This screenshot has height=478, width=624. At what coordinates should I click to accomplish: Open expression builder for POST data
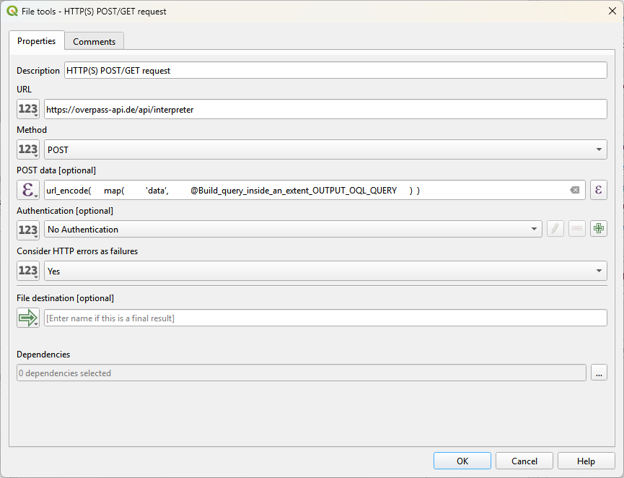599,190
